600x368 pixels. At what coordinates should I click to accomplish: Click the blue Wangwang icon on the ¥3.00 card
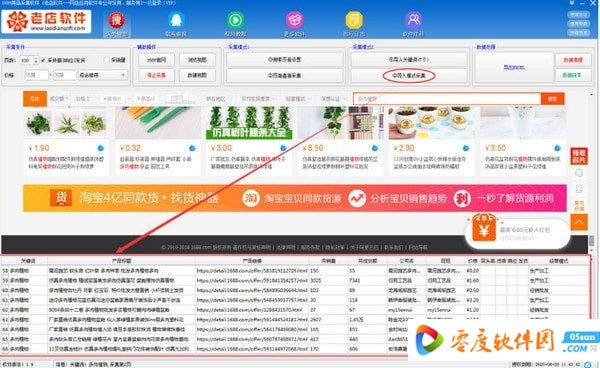[x=283, y=148]
